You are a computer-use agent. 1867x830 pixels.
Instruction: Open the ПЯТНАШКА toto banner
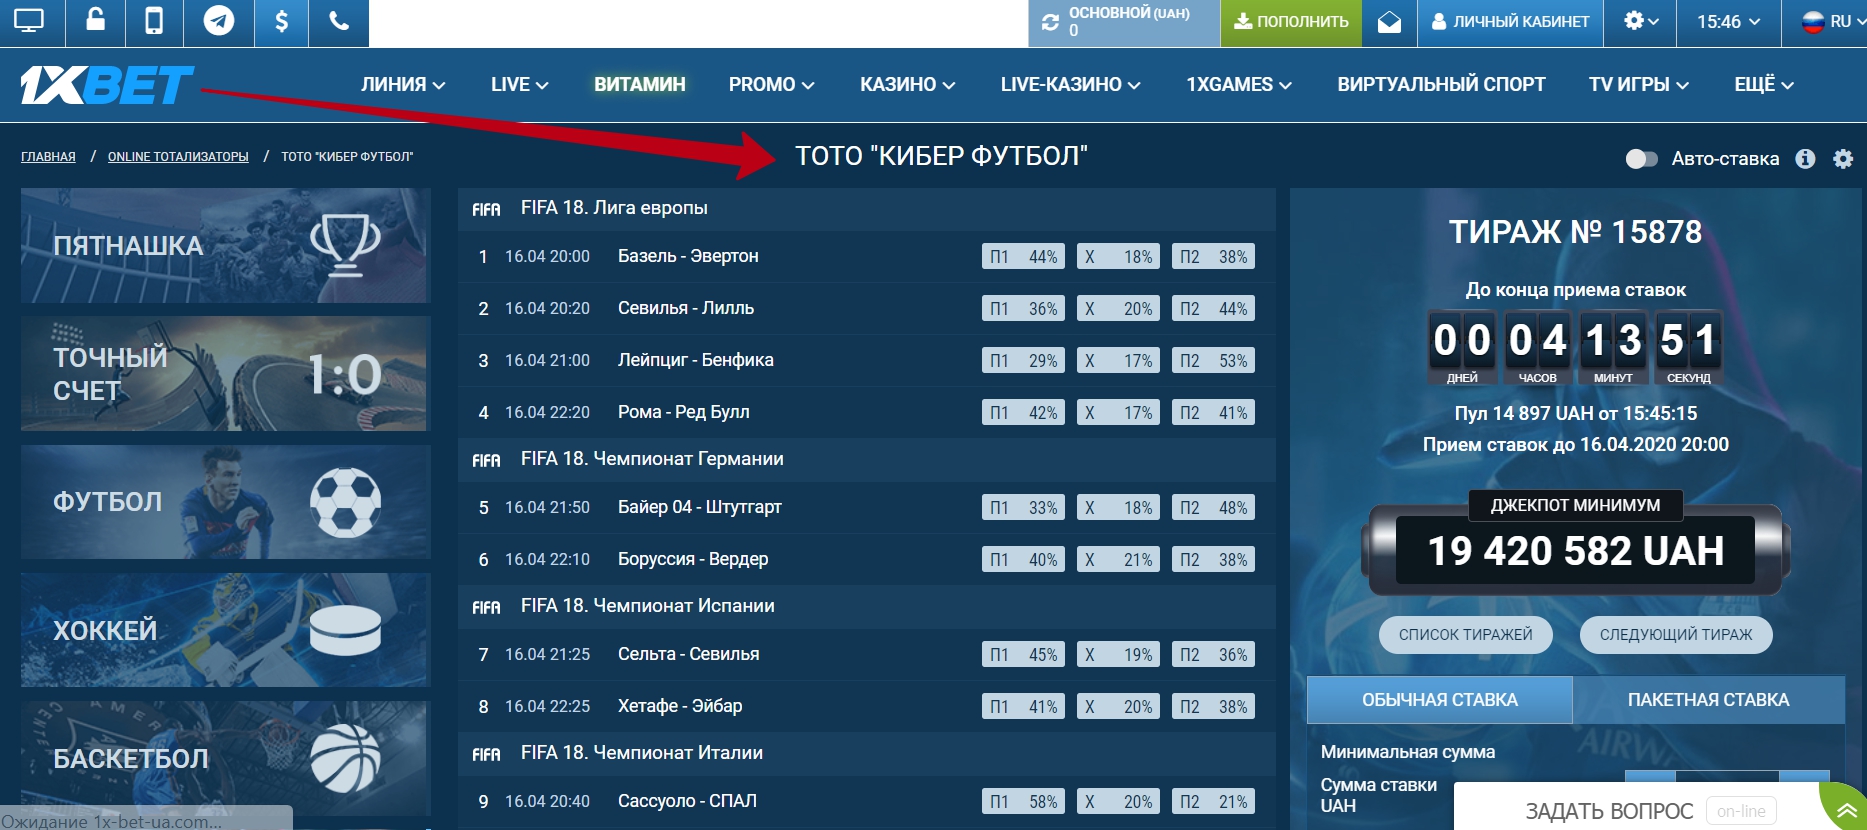click(226, 246)
